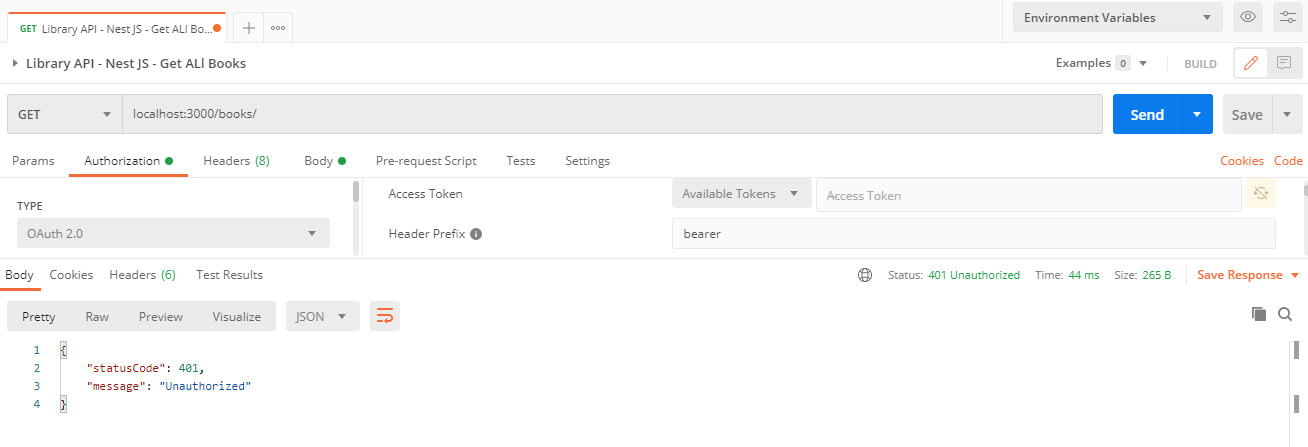Click the search magnifier icon in response
1308x447 pixels.
click(x=1285, y=314)
